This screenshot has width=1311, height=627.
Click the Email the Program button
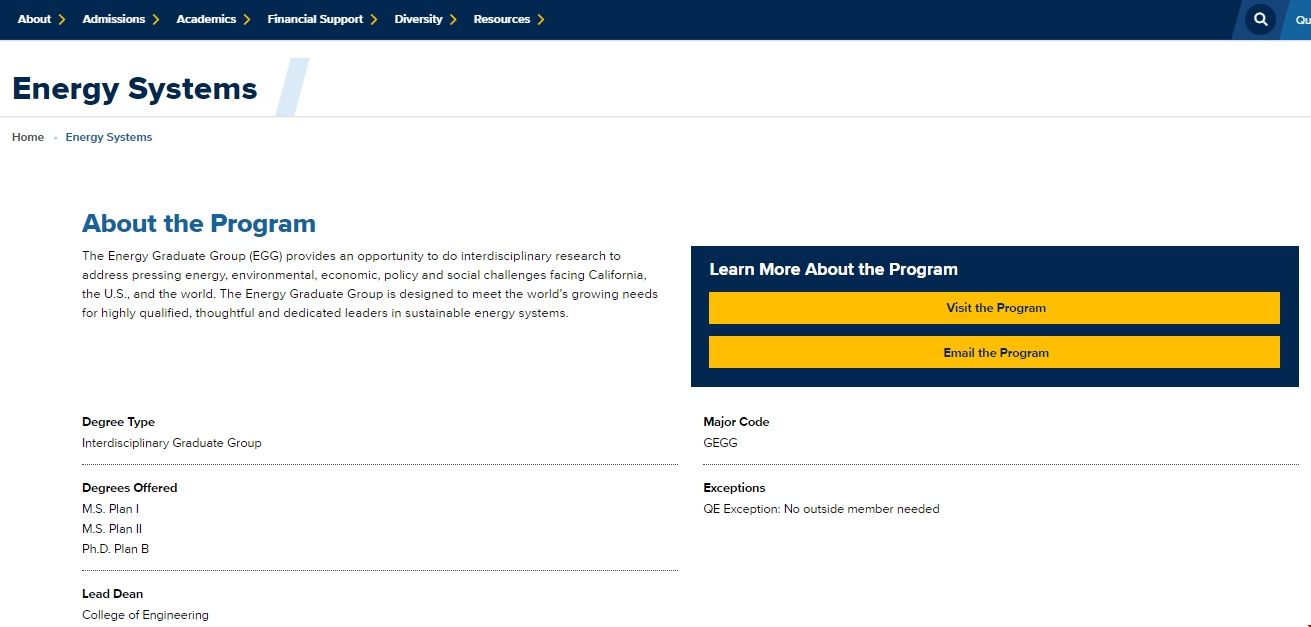coord(994,353)
